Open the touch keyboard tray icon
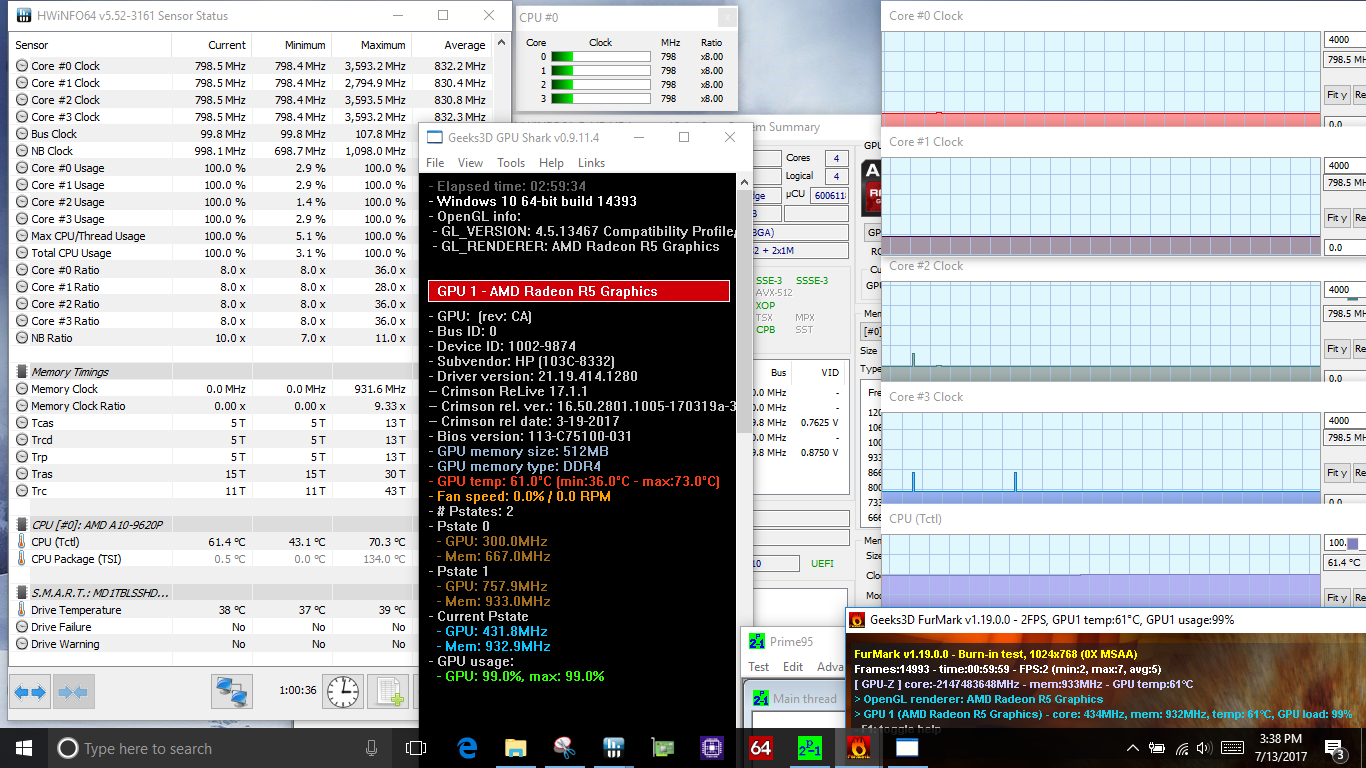The height and width of the screenshot is (768, 1366). click(x=1233, y=748)
